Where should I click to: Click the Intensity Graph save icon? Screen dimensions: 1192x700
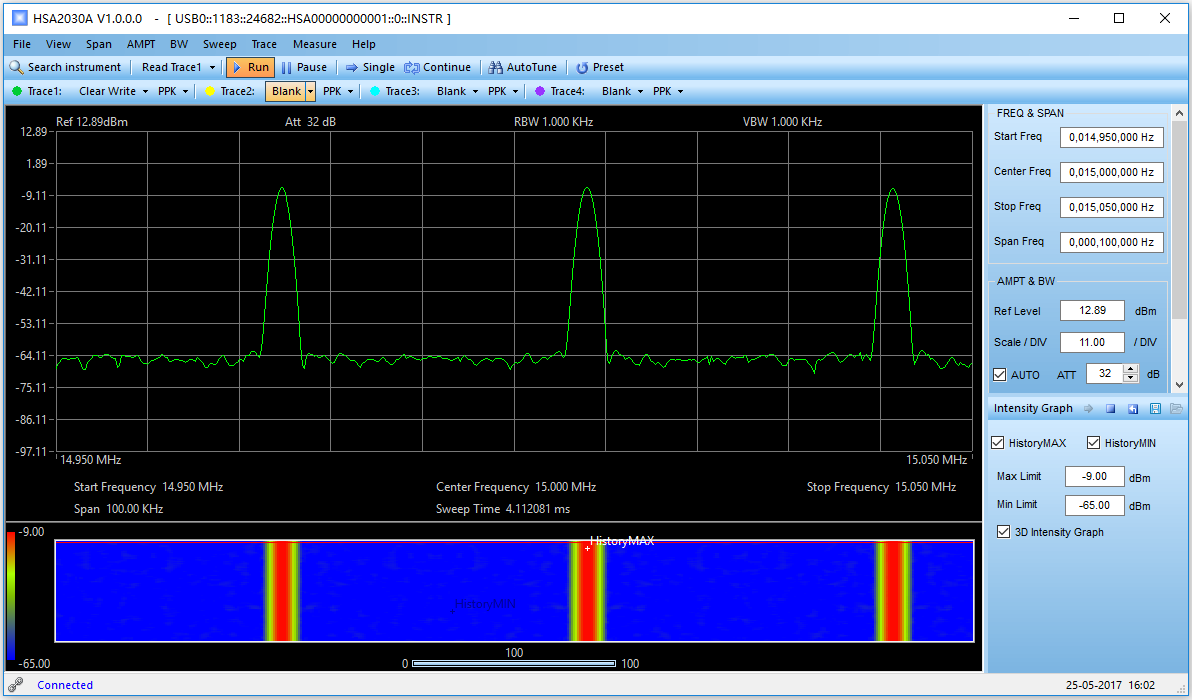click(1155, 408)
